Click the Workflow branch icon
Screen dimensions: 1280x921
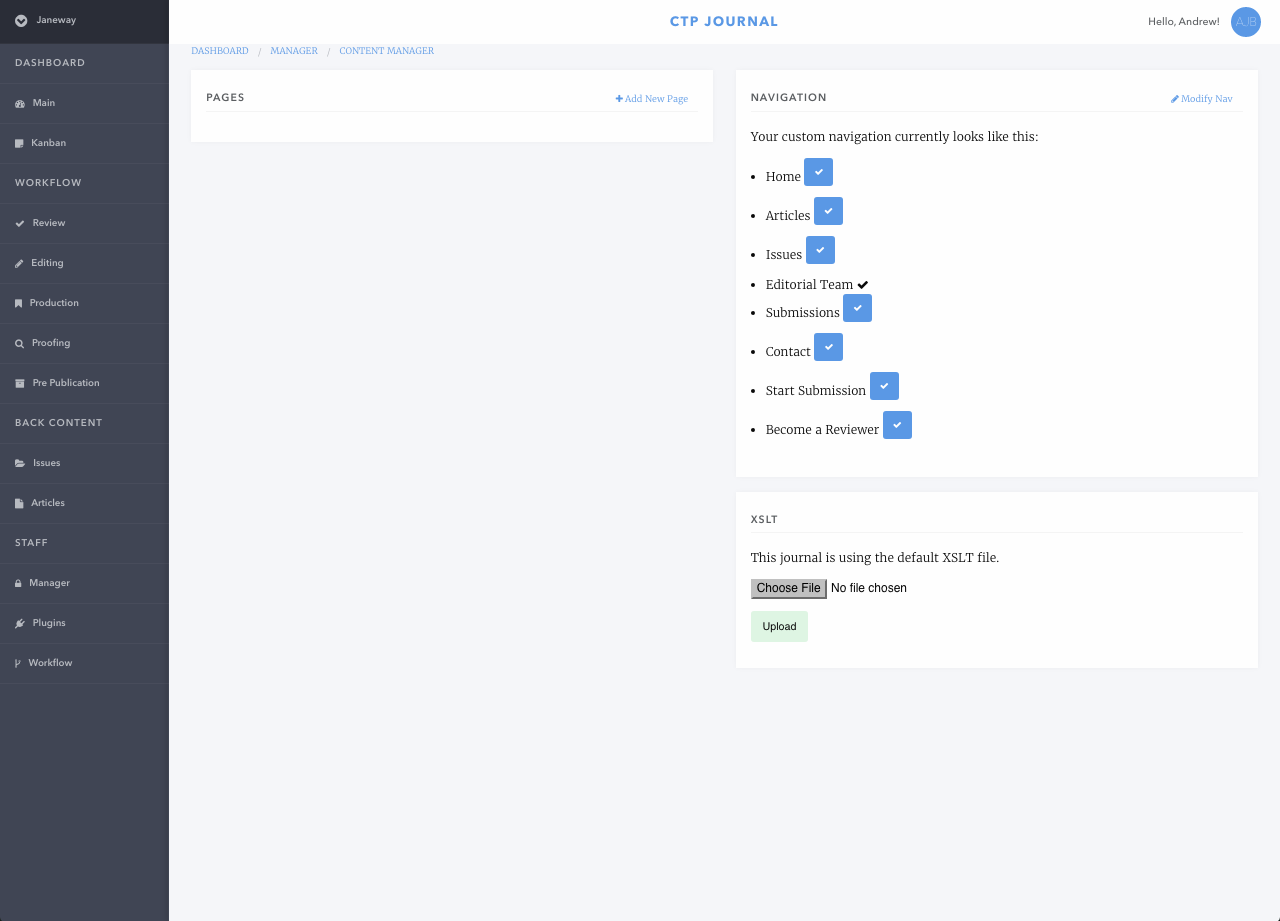pos(18,663)
